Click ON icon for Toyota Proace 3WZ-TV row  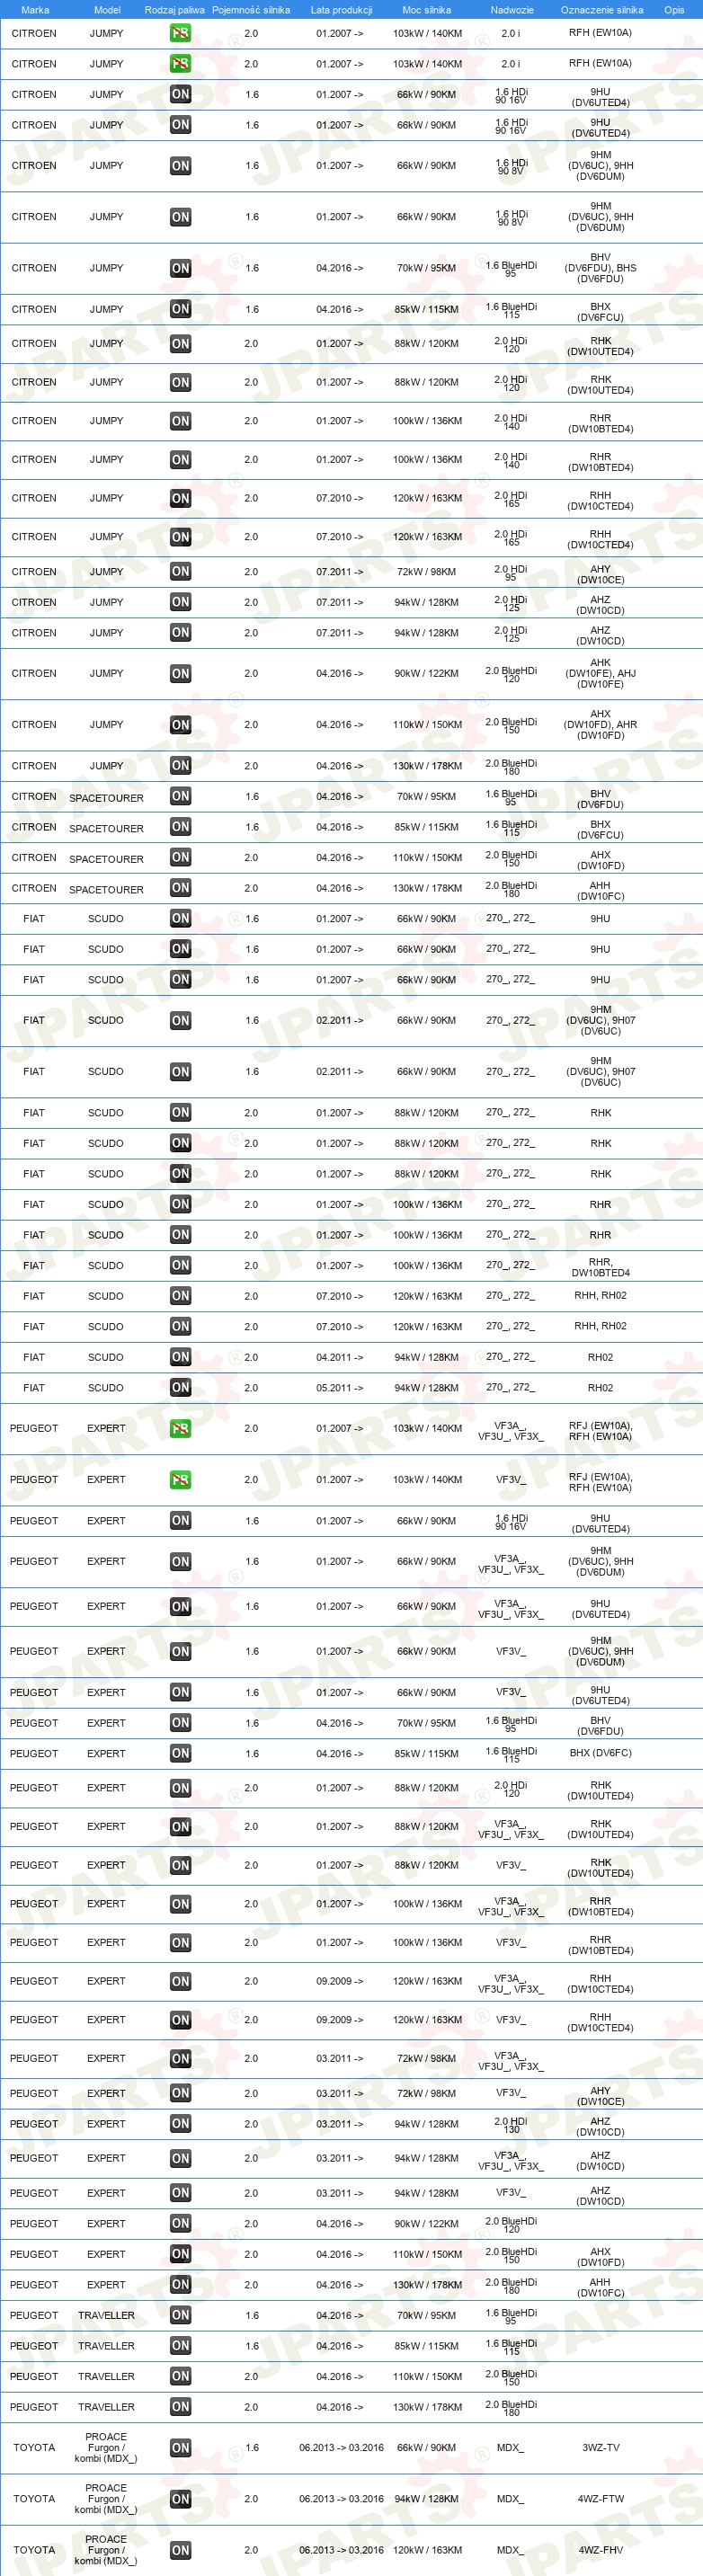[180, 2448]
